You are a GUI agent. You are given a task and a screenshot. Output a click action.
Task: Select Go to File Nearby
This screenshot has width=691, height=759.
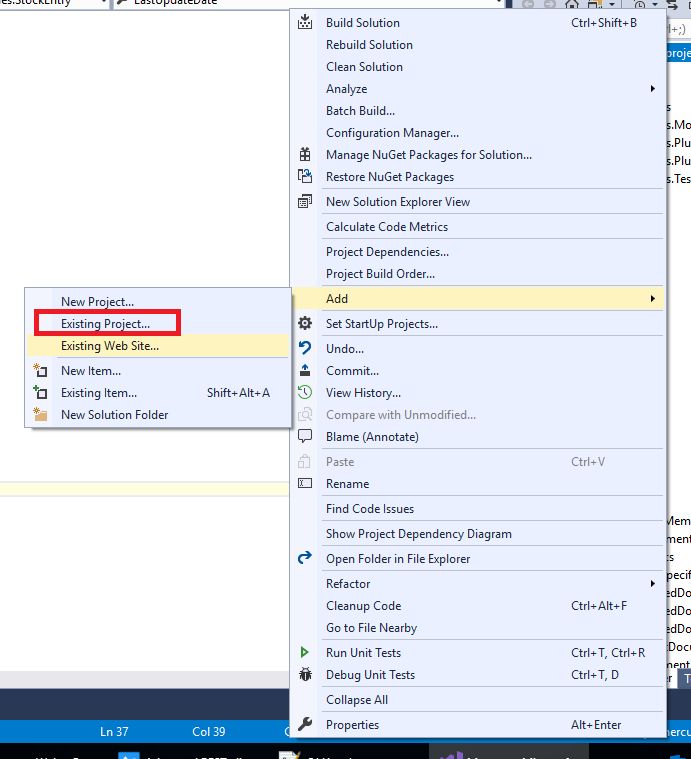pos(372,628)
